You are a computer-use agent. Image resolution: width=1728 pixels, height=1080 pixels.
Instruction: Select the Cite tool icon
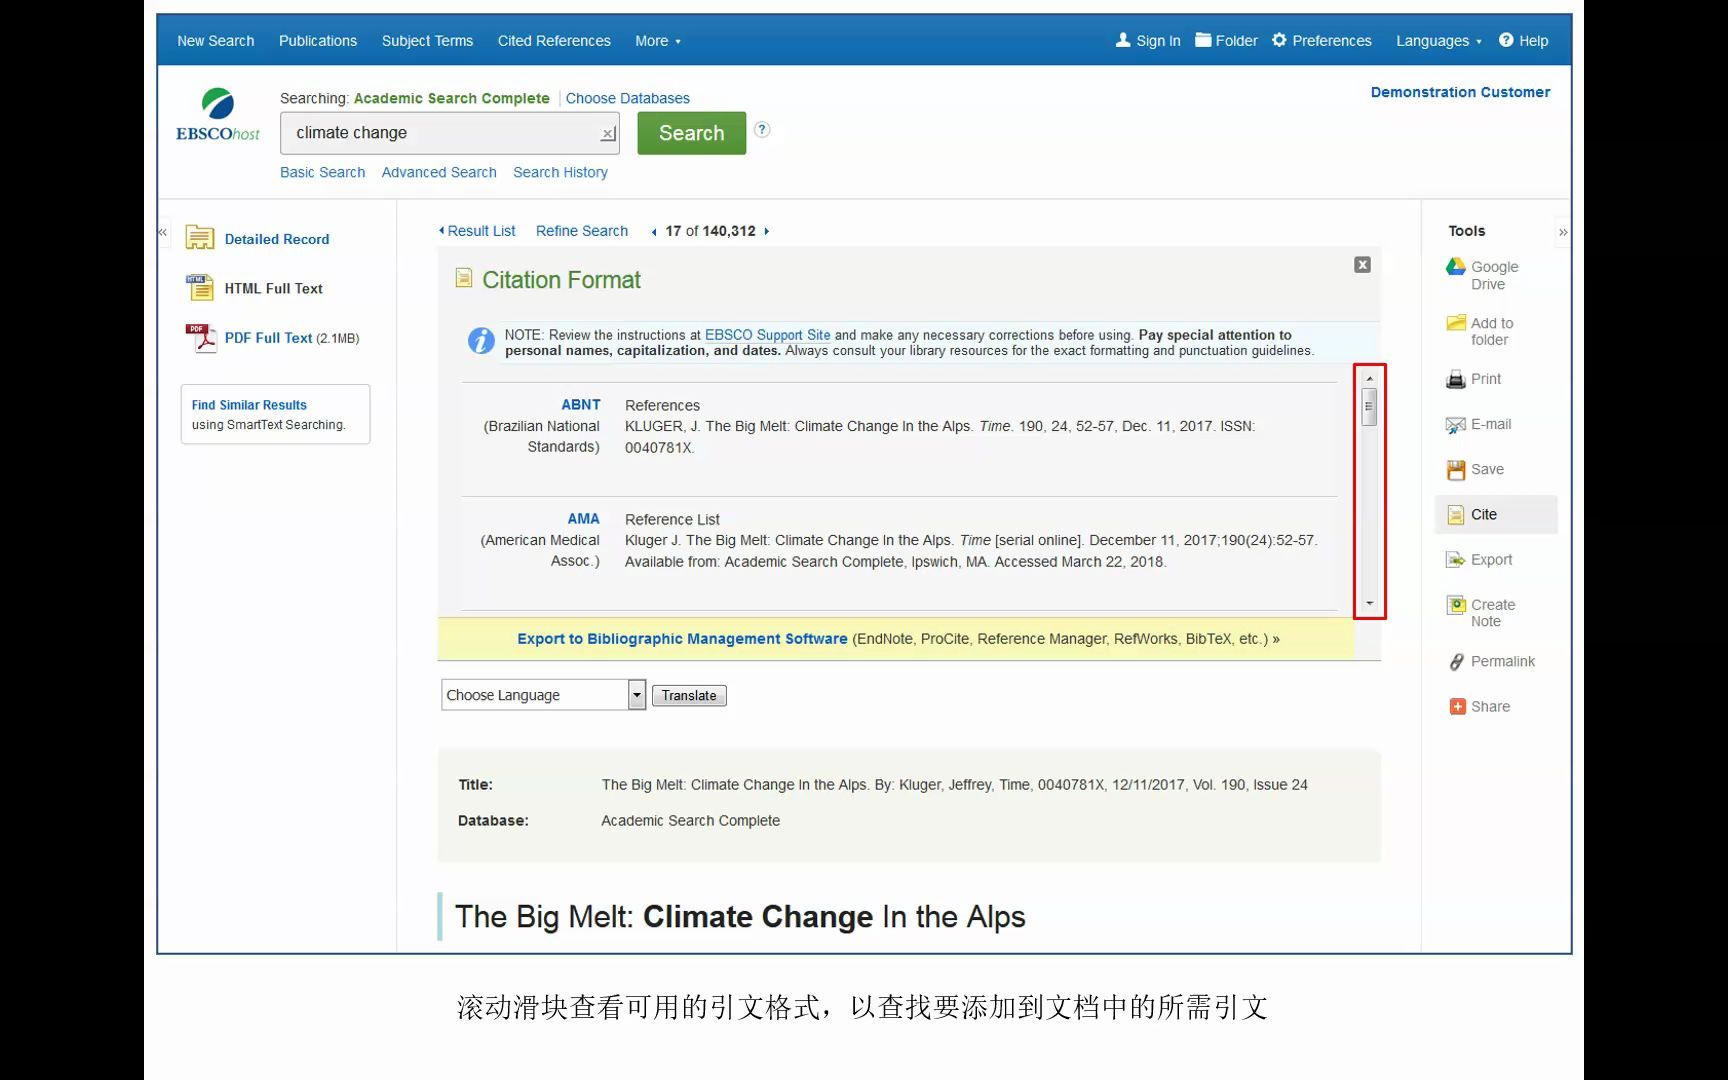[1456, 515]
